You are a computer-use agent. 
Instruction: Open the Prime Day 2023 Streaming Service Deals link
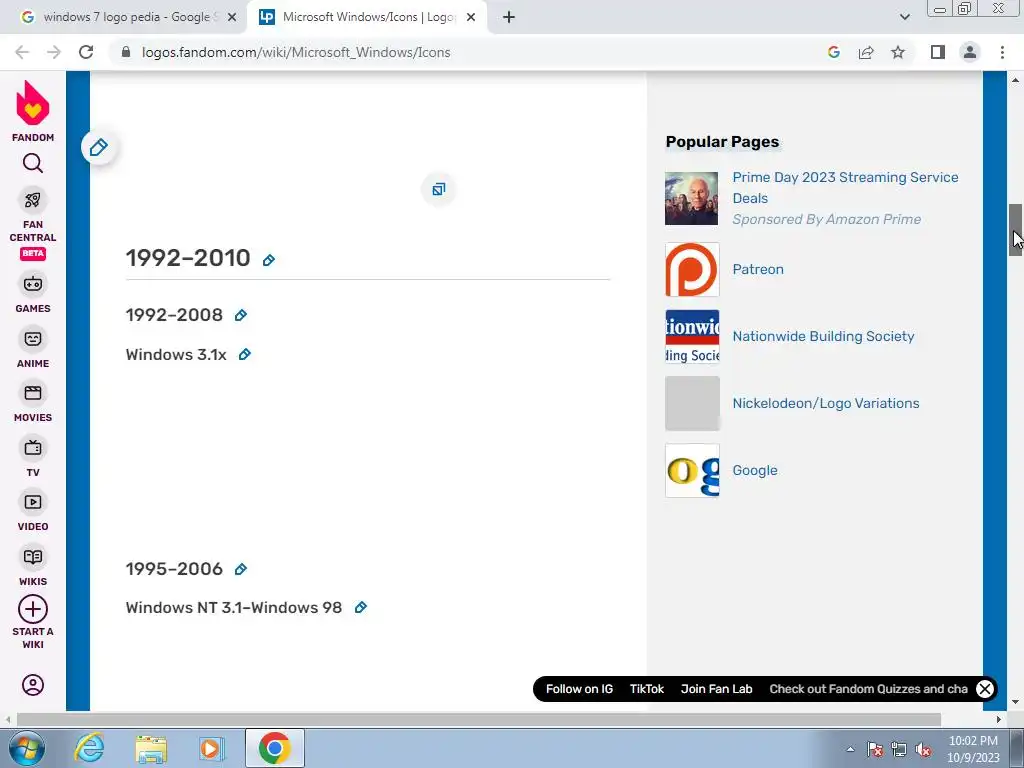point(845,187)
